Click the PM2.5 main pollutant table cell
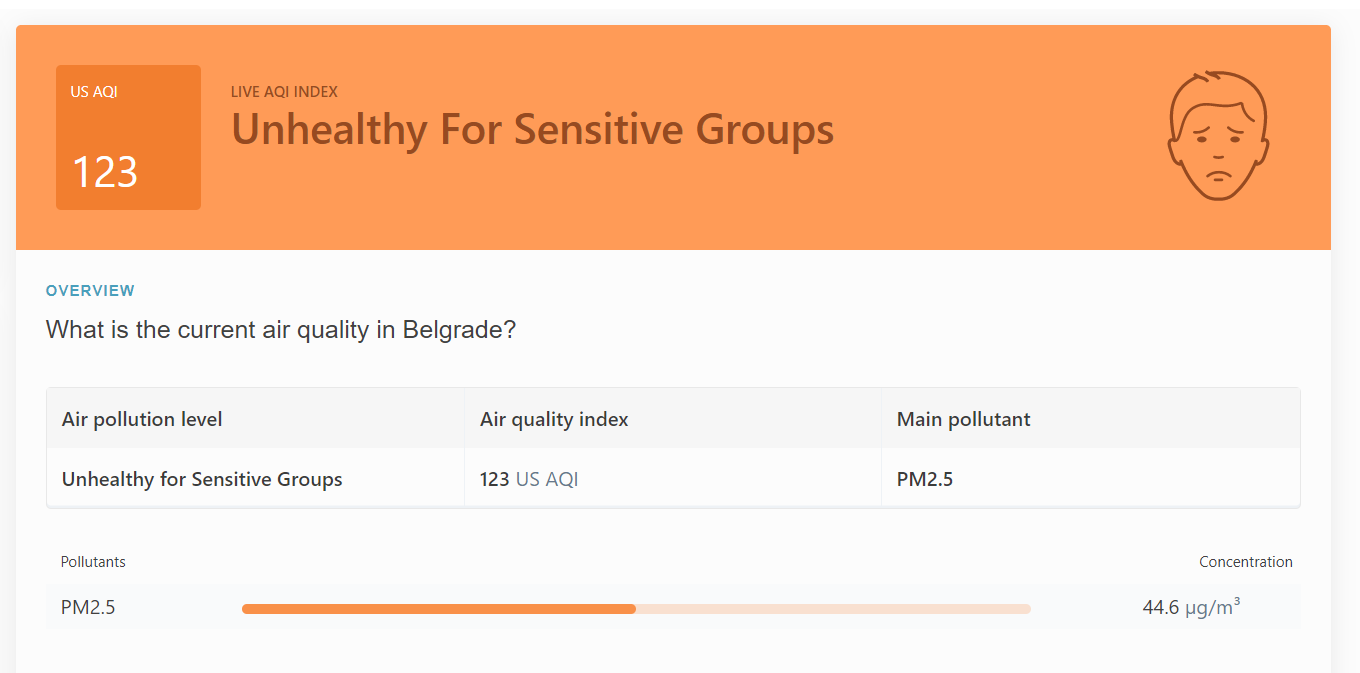 pos(925,479)
